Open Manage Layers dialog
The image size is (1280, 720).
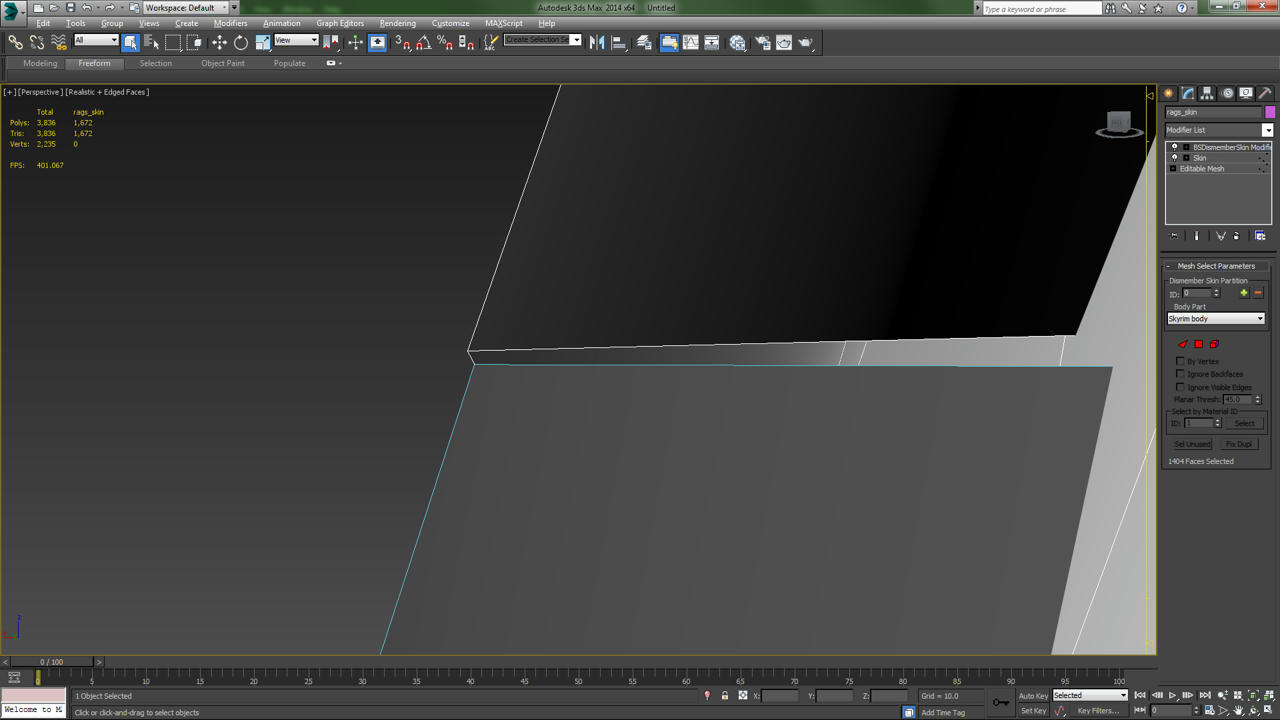coord(644,42)
